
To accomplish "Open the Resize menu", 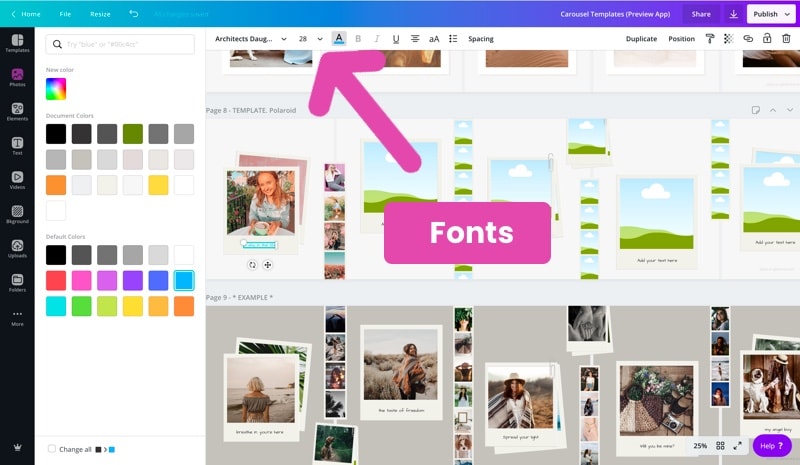I will coord(100,14).
